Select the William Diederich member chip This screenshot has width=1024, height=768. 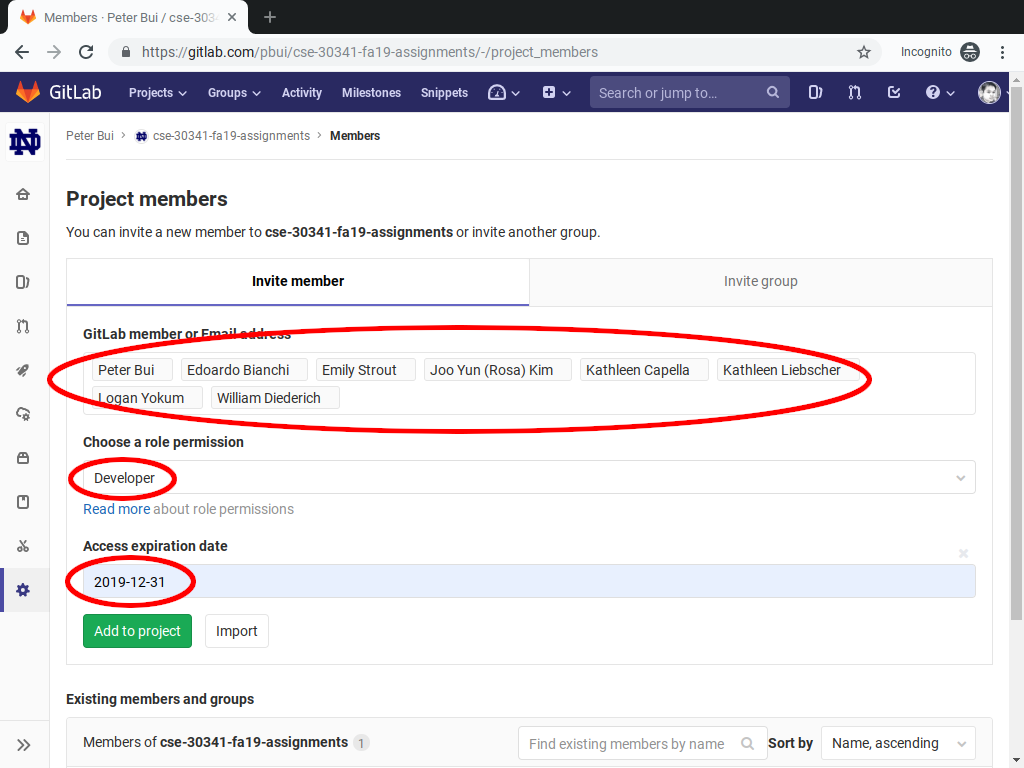click(x=275, y=398)
